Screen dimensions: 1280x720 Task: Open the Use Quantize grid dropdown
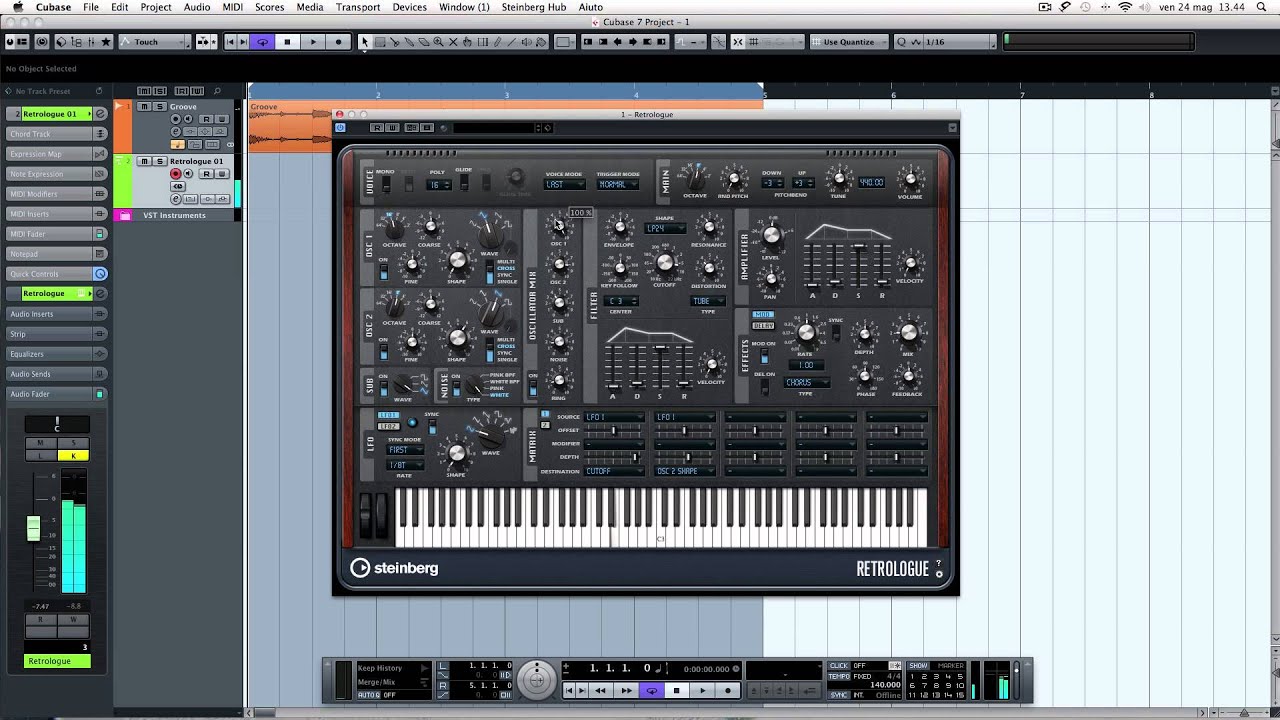tap(850, 42)
